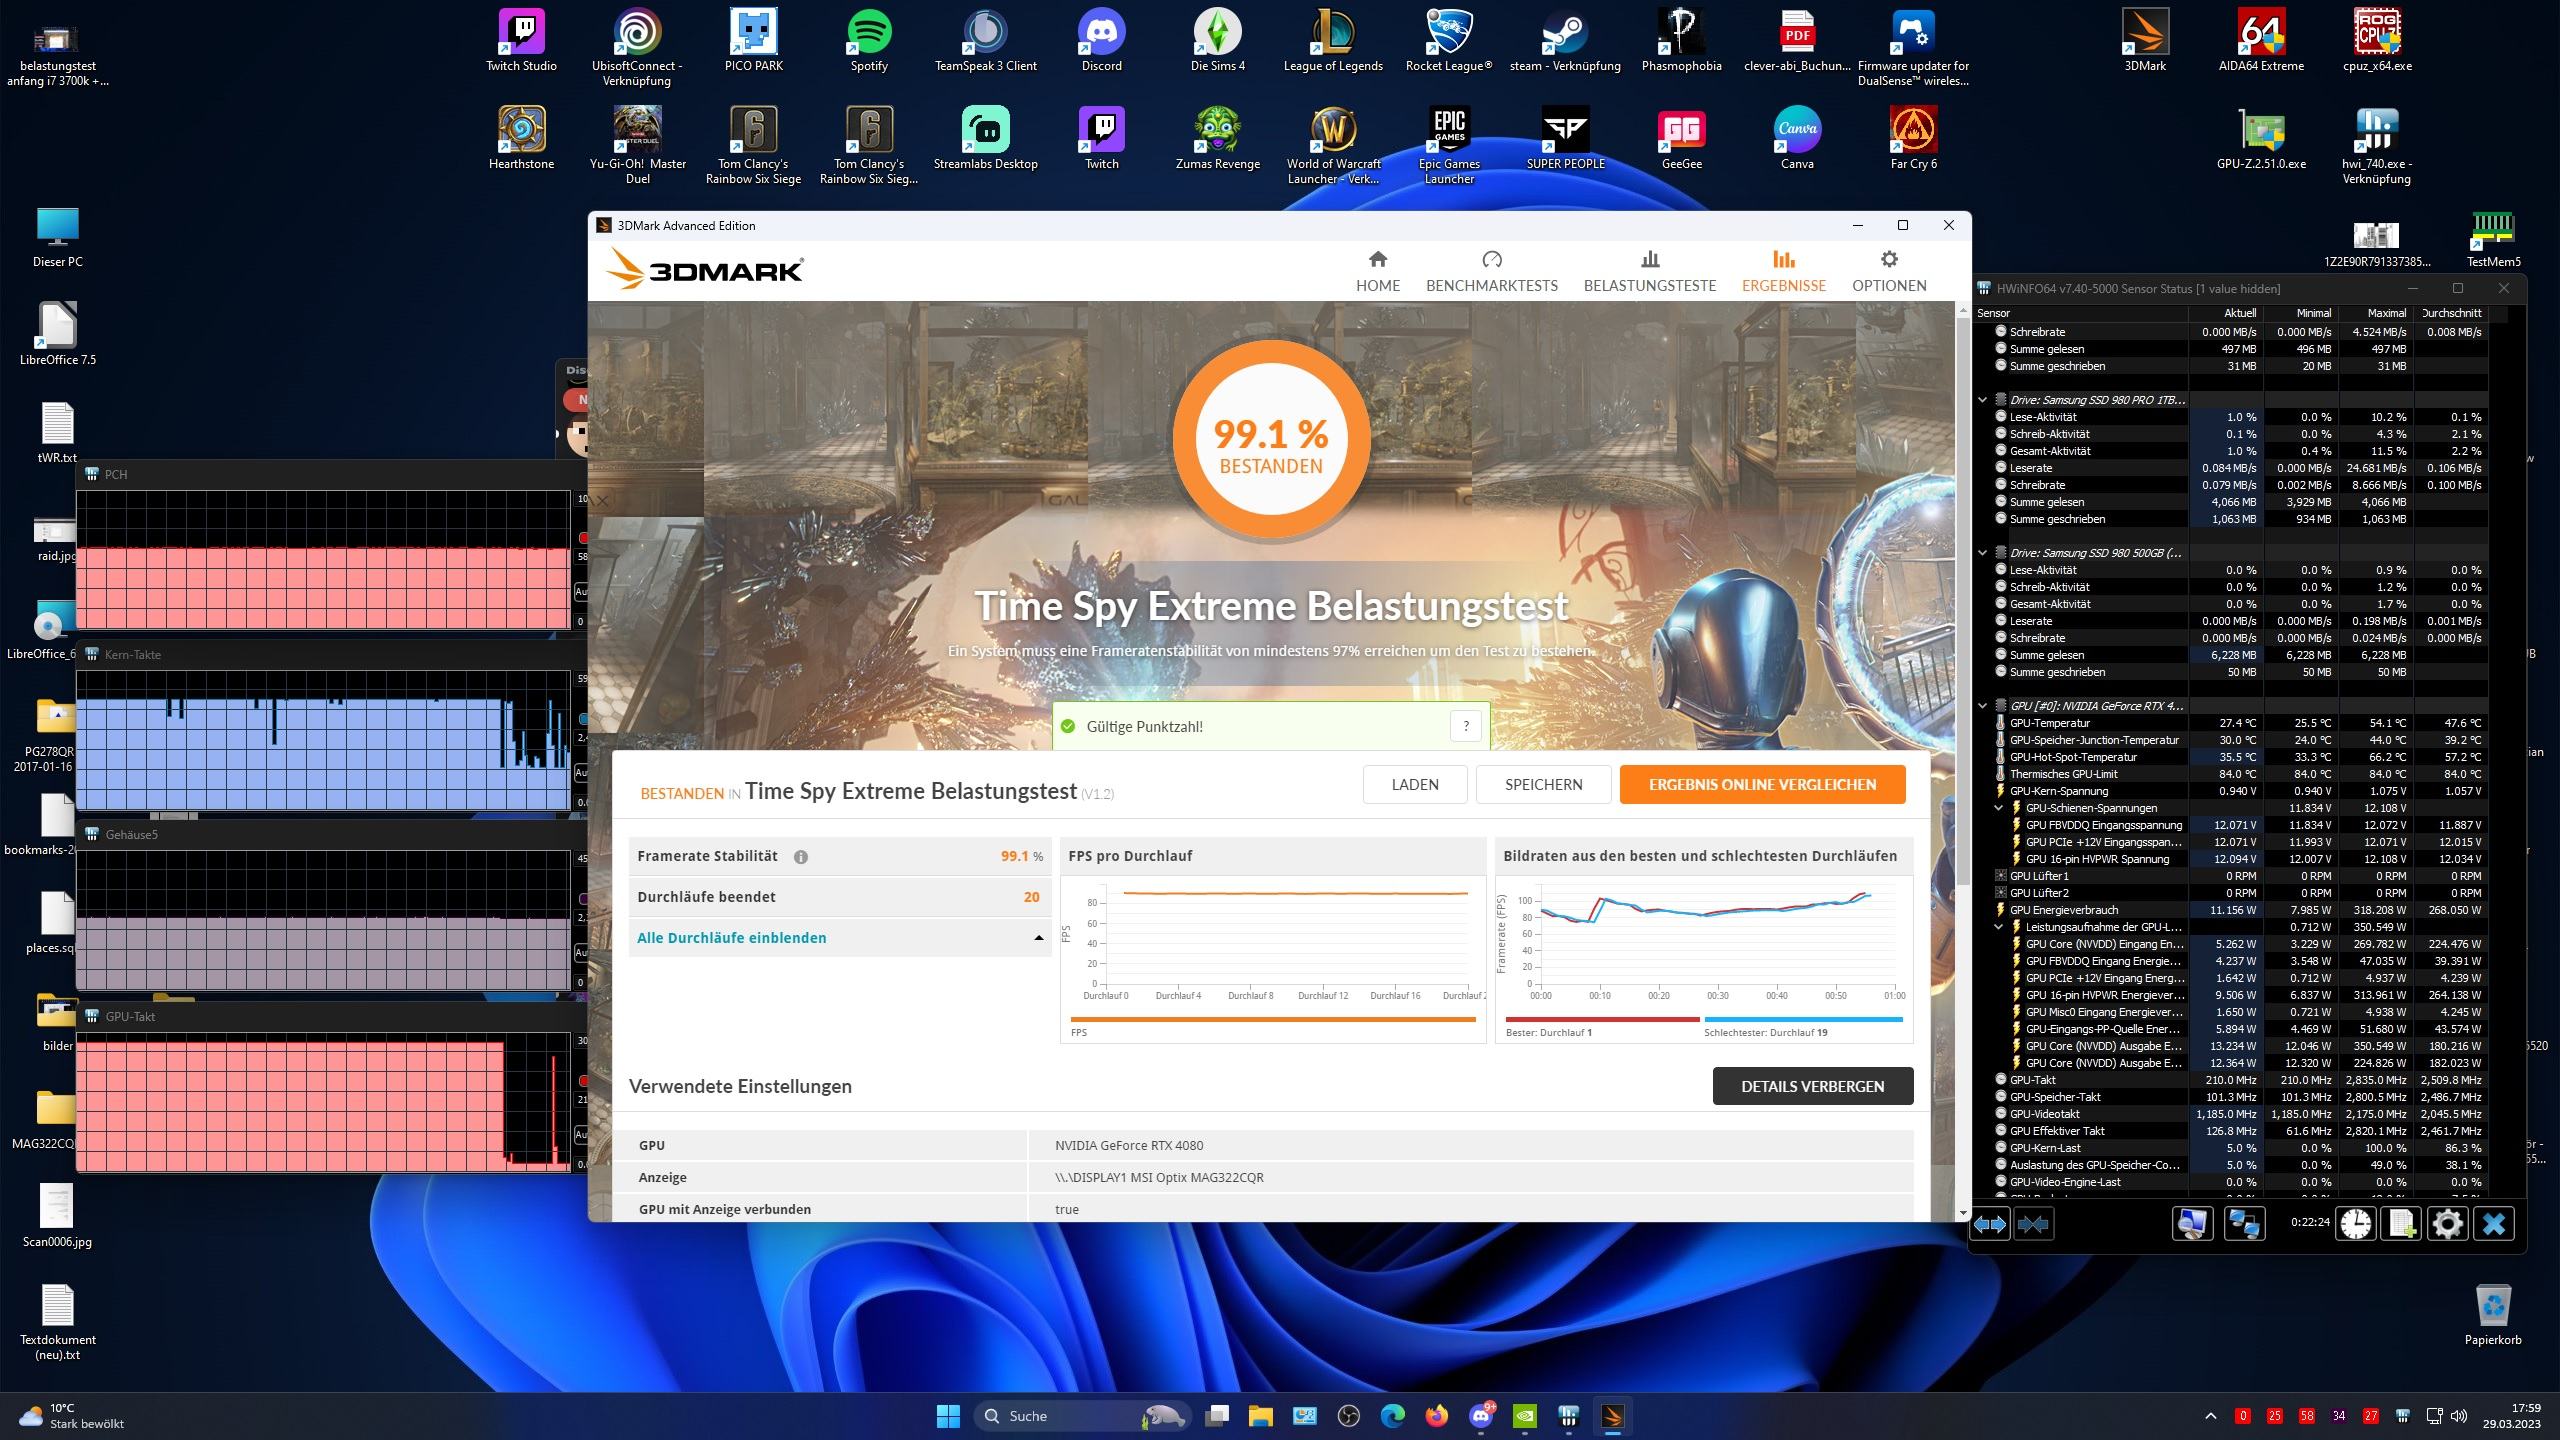Open the 3DMark HOME tab

[x=1377, y=271]
